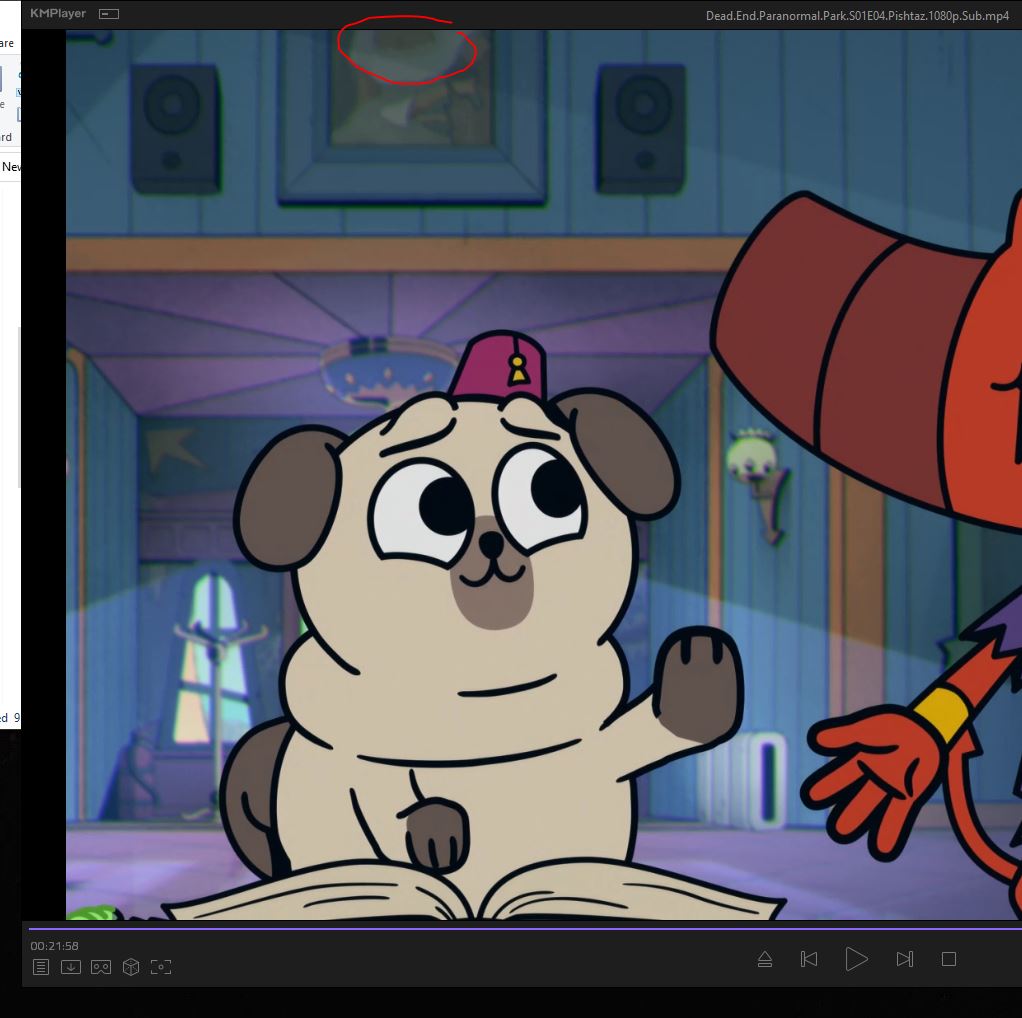
Task: Click the purple seek progress bar
Action: coord(500,928)
